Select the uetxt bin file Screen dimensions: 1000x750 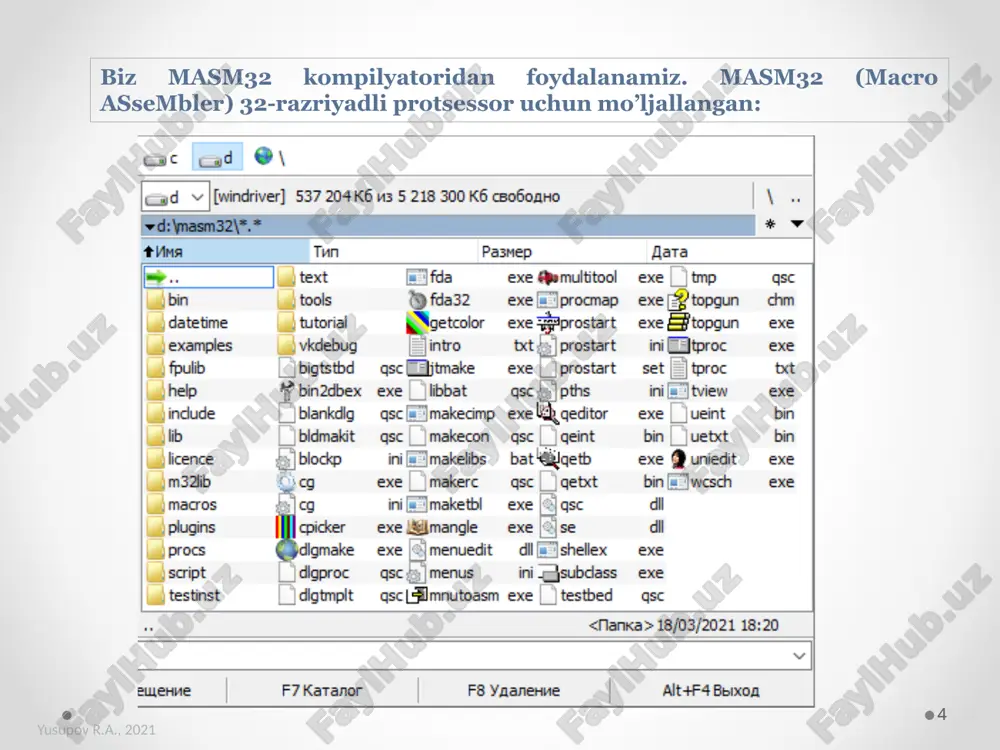pyautogui.click(x=732, y=436)
